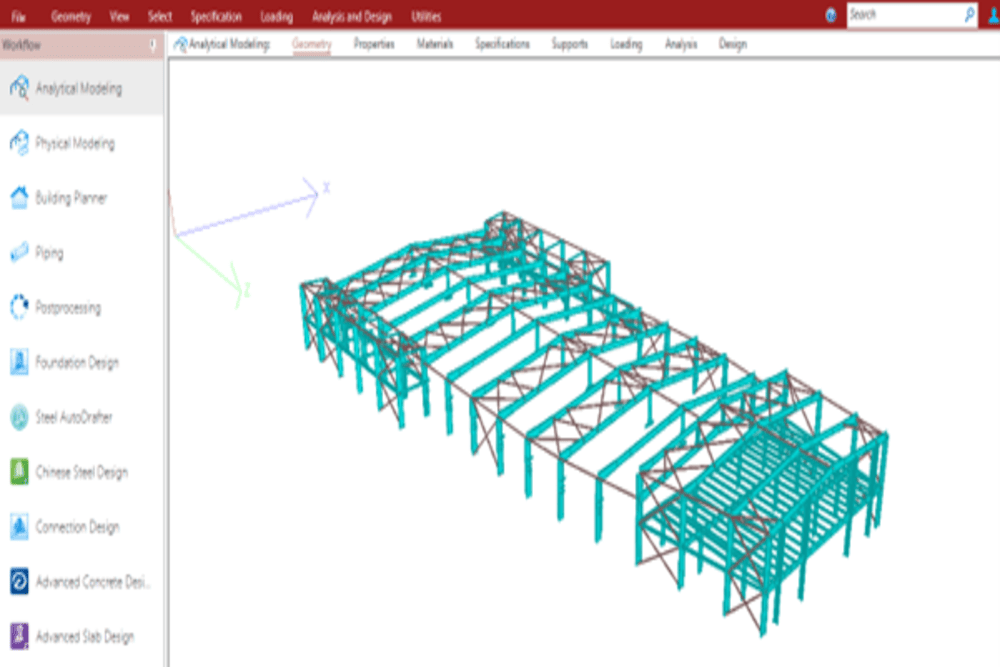Open the Analytical Modeling workflow

coord(78,89)
